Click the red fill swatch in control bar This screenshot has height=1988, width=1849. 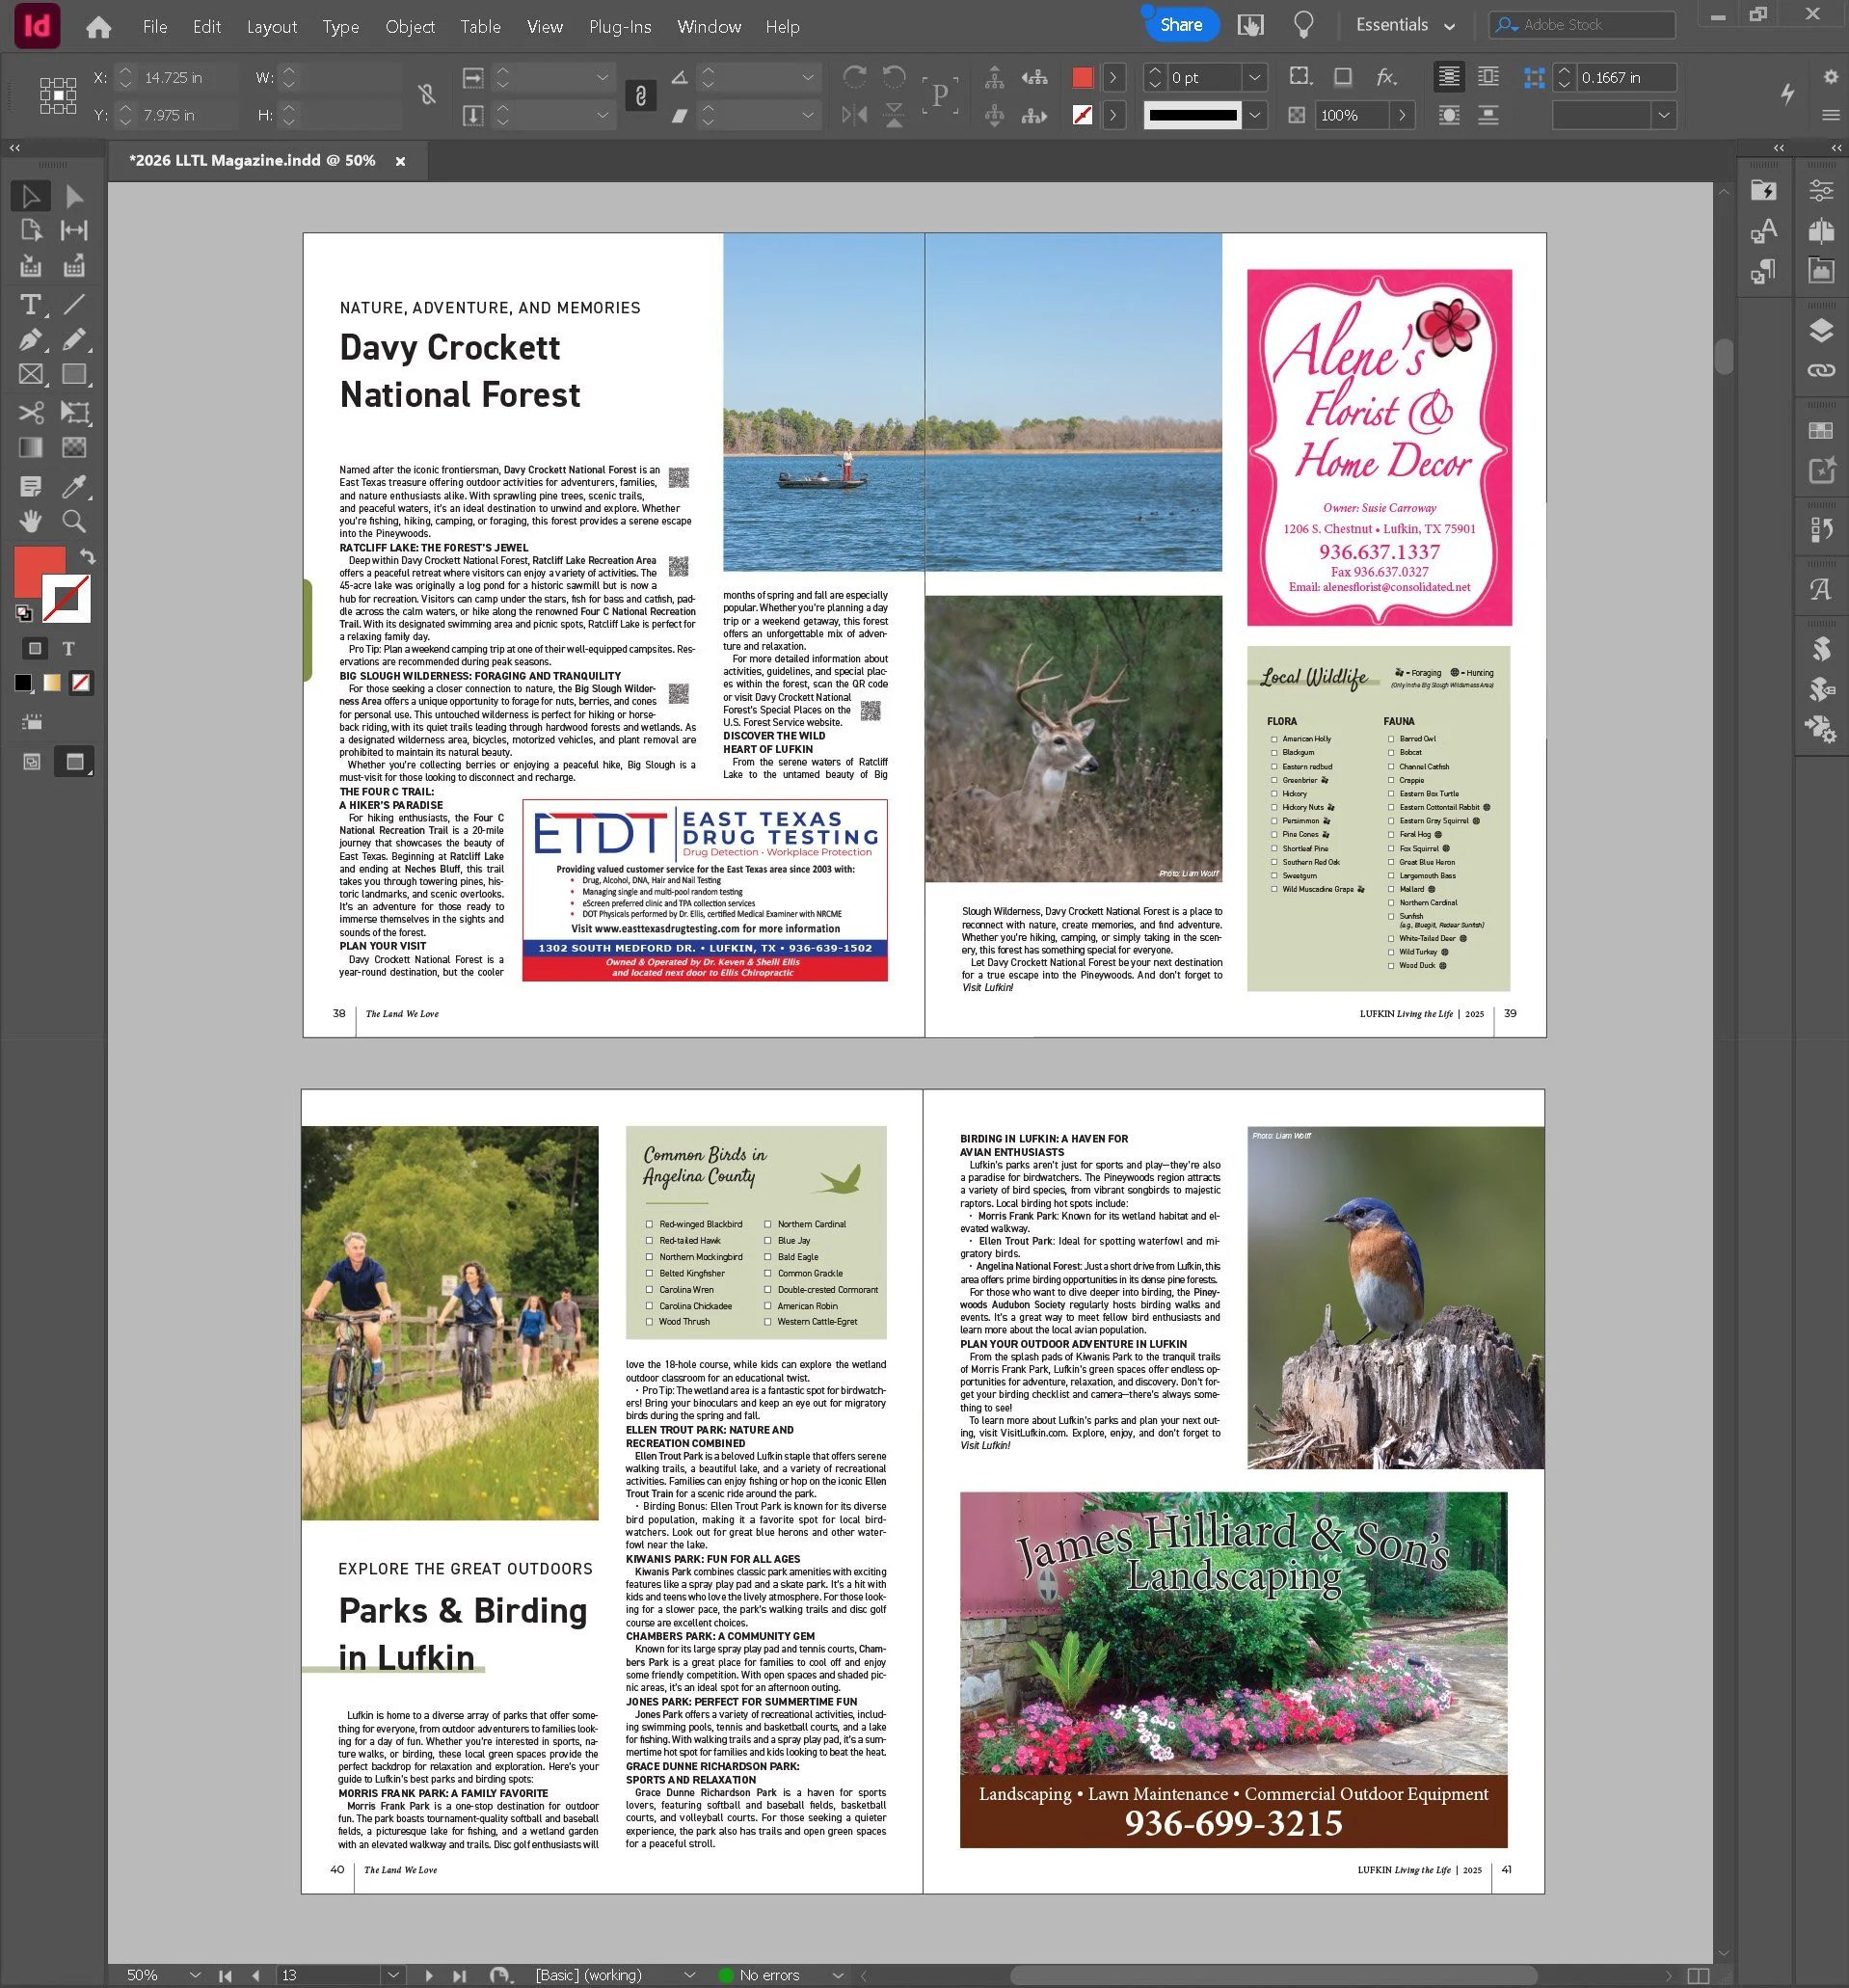tap(1082, 77)
